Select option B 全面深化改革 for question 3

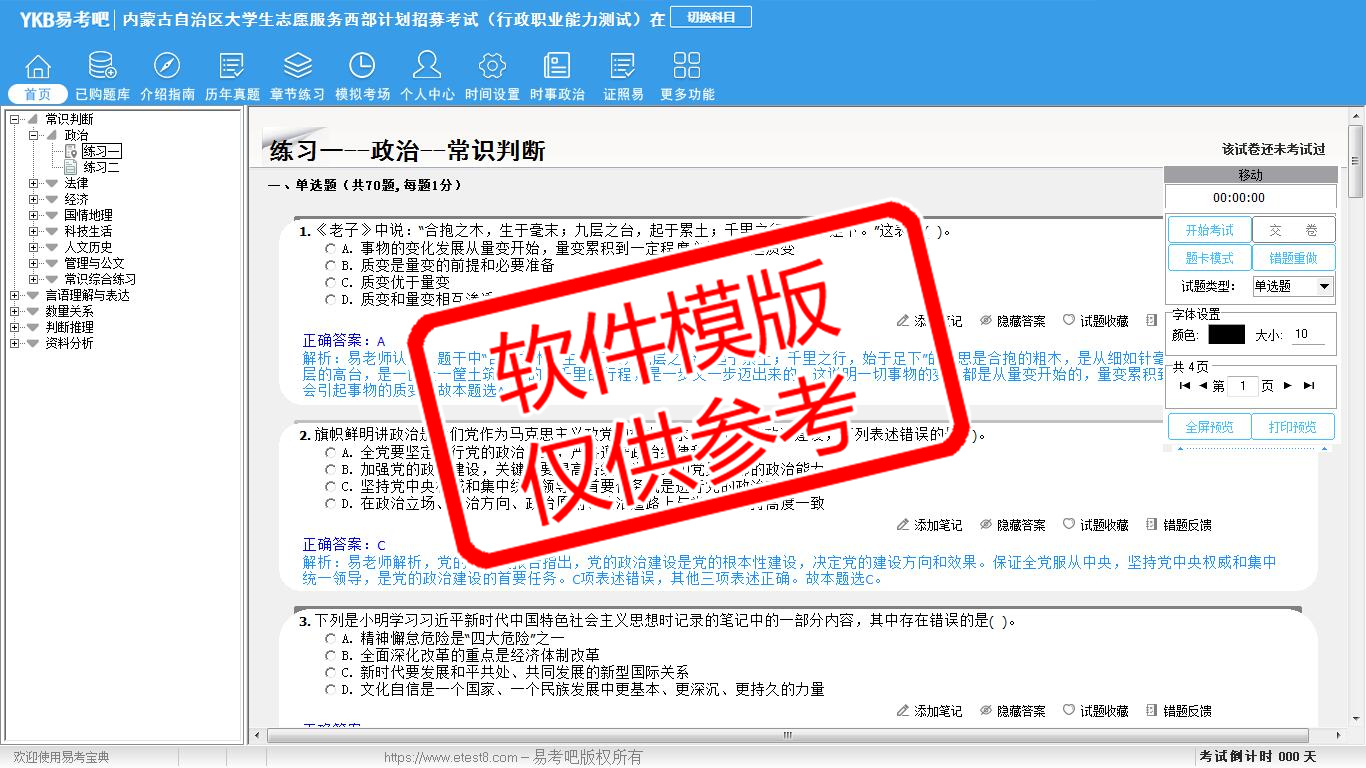click(x=331, y=656)
